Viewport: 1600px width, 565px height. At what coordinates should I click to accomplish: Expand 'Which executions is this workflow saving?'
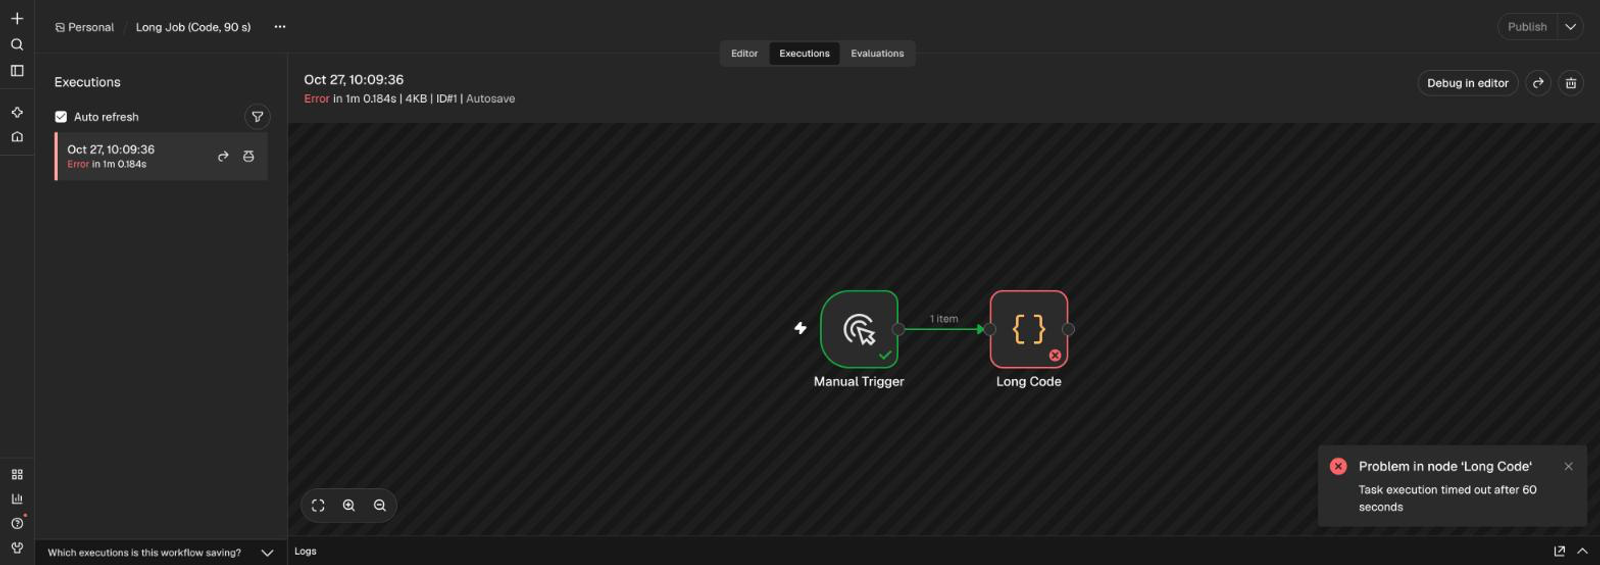pos(160,552)
